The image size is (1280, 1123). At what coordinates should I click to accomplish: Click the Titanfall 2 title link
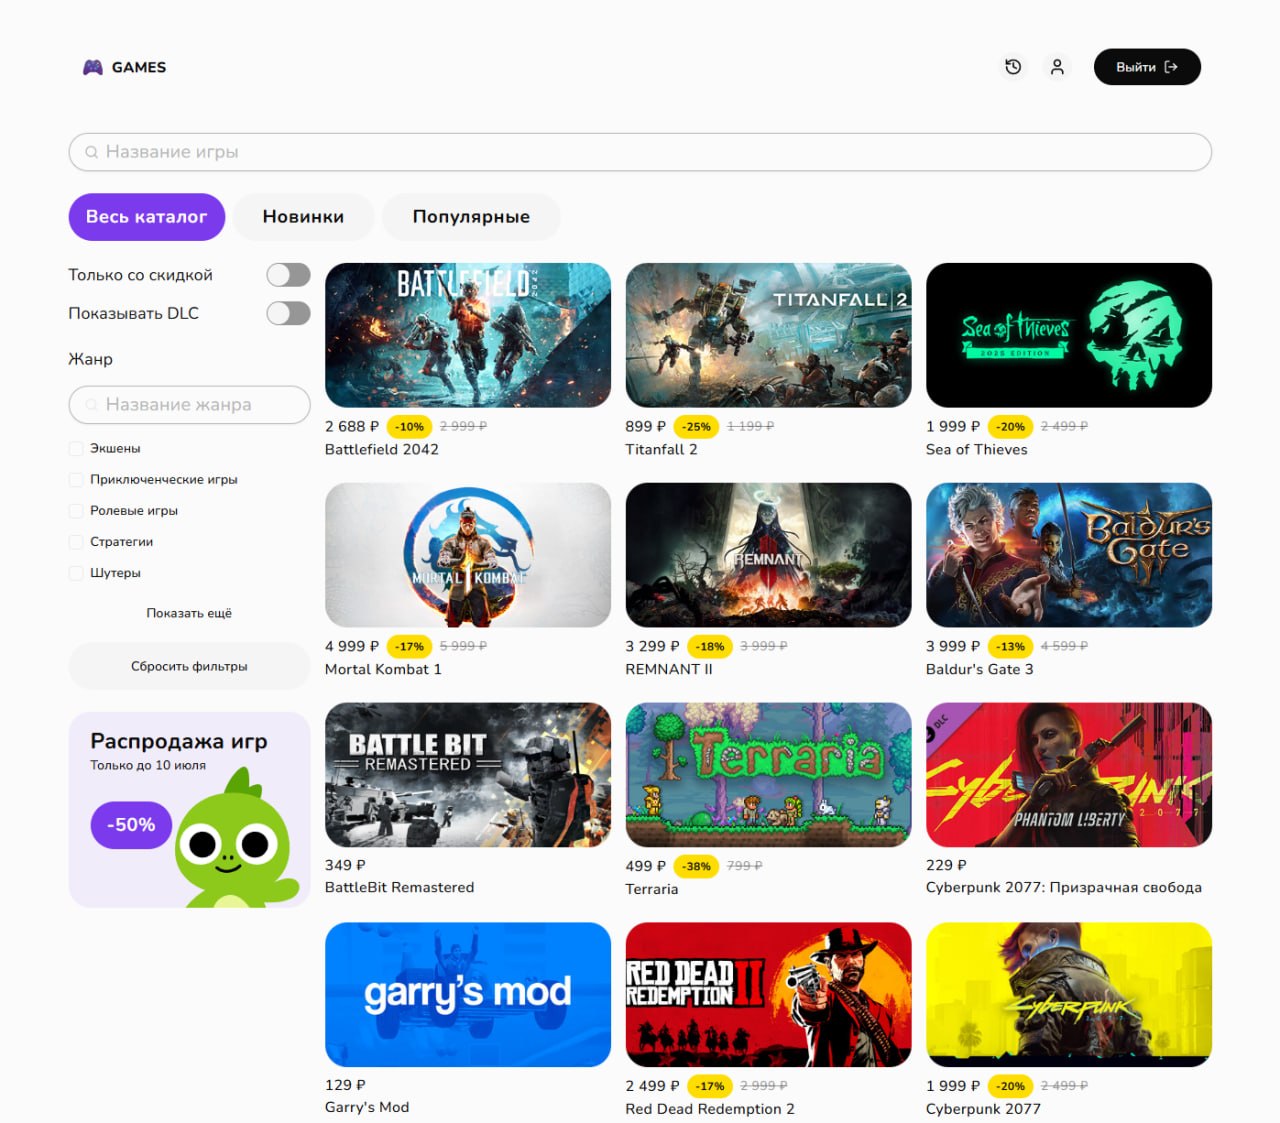click(x=661, y=450)
